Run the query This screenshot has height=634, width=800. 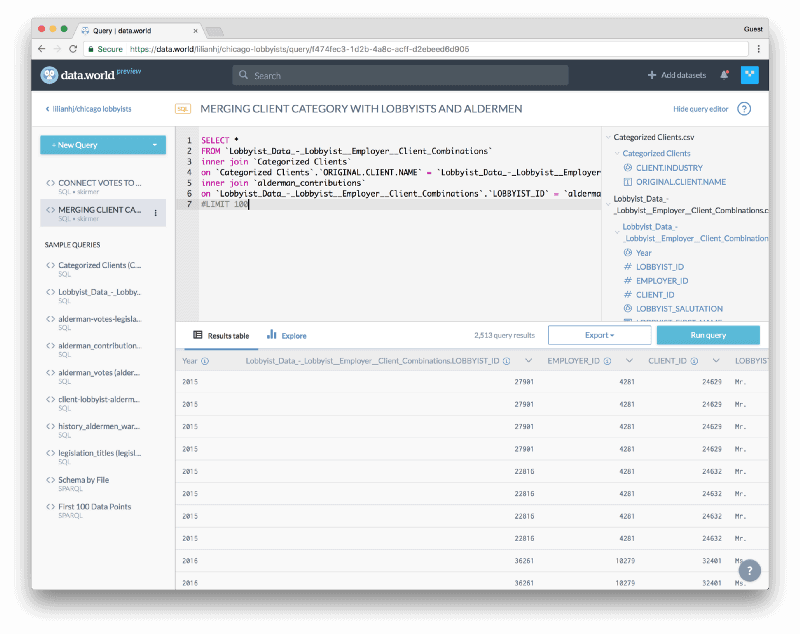tap(708, 335)
